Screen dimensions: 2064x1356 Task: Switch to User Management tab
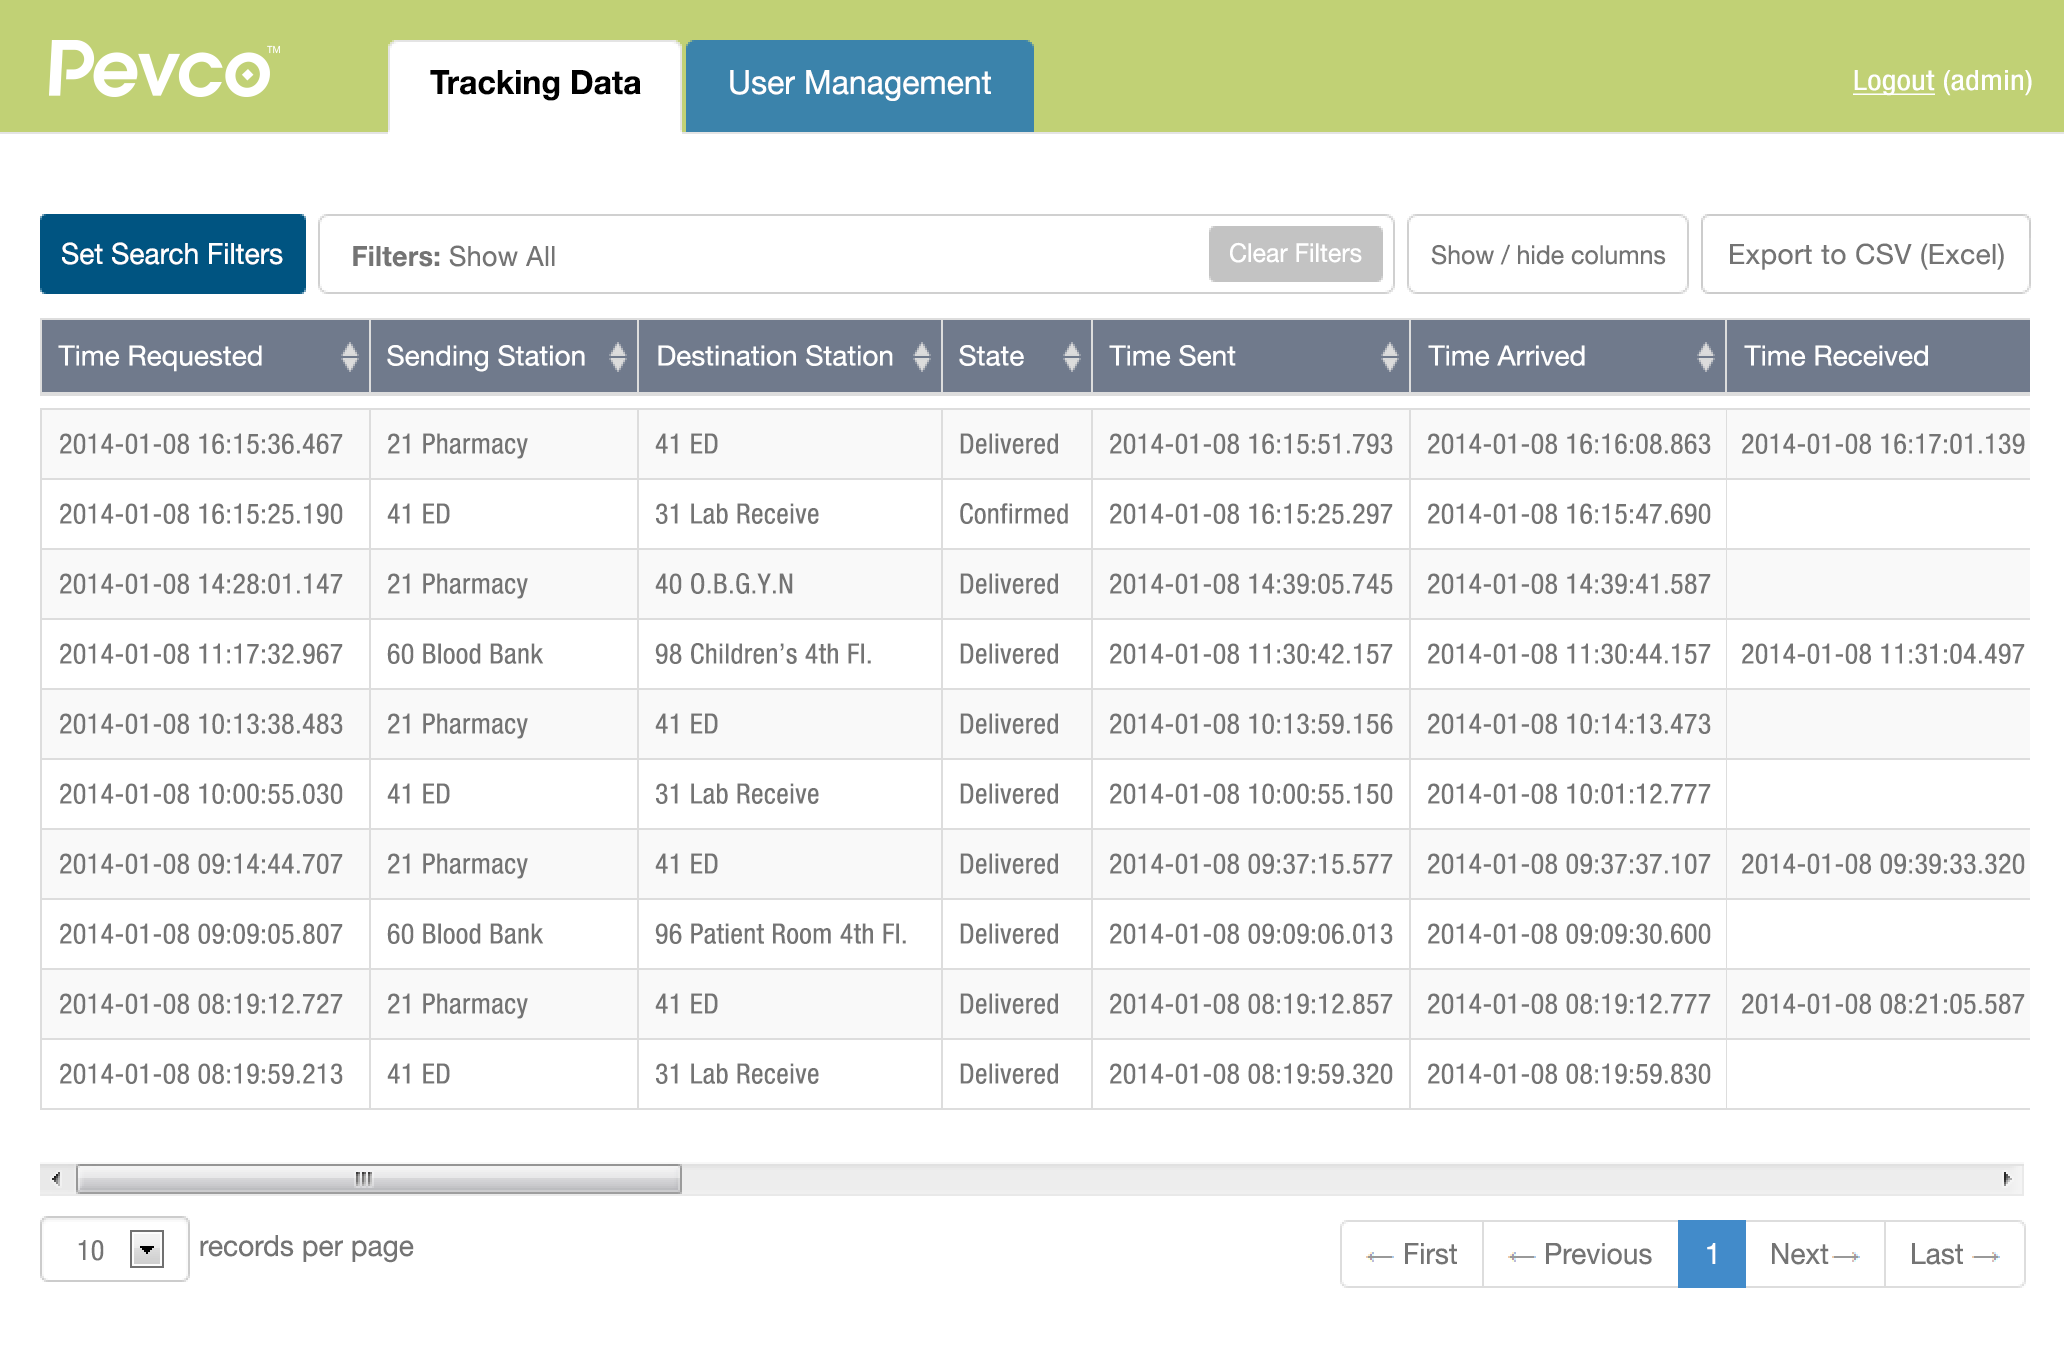(x=859, y=84)
